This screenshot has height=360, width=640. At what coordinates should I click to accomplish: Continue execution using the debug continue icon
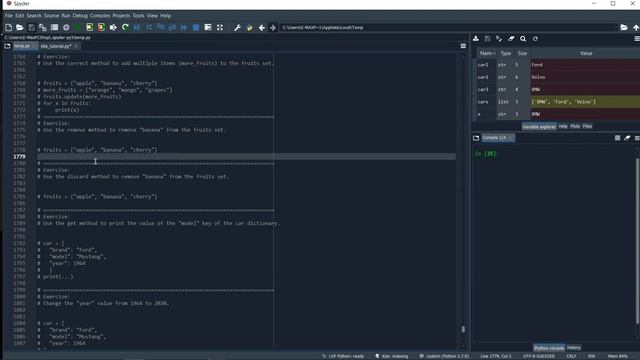pyautogui.click(x=184, y=27)
